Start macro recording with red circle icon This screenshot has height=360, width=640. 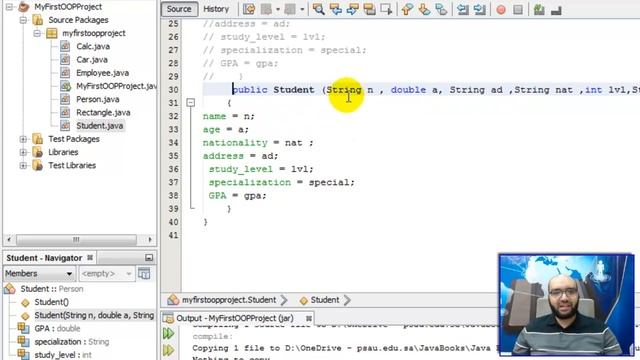coord(501,9)
